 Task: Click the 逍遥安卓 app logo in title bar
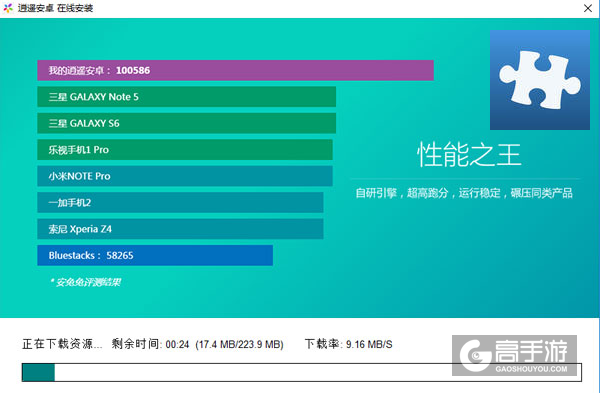8,8
